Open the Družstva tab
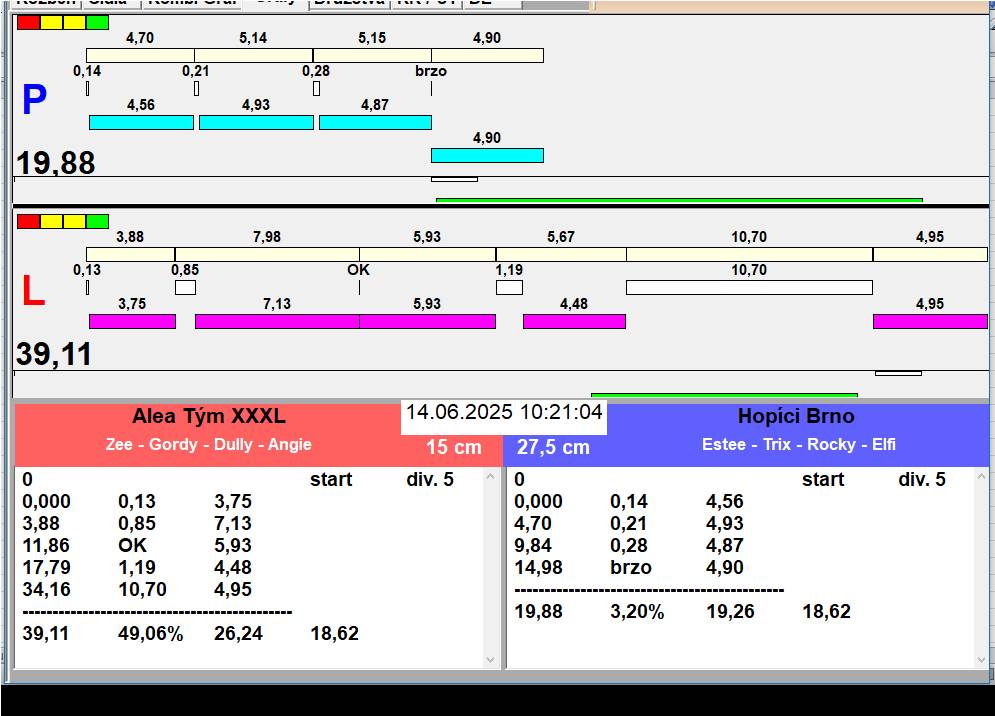995x716 pixels. coord(348,3)
